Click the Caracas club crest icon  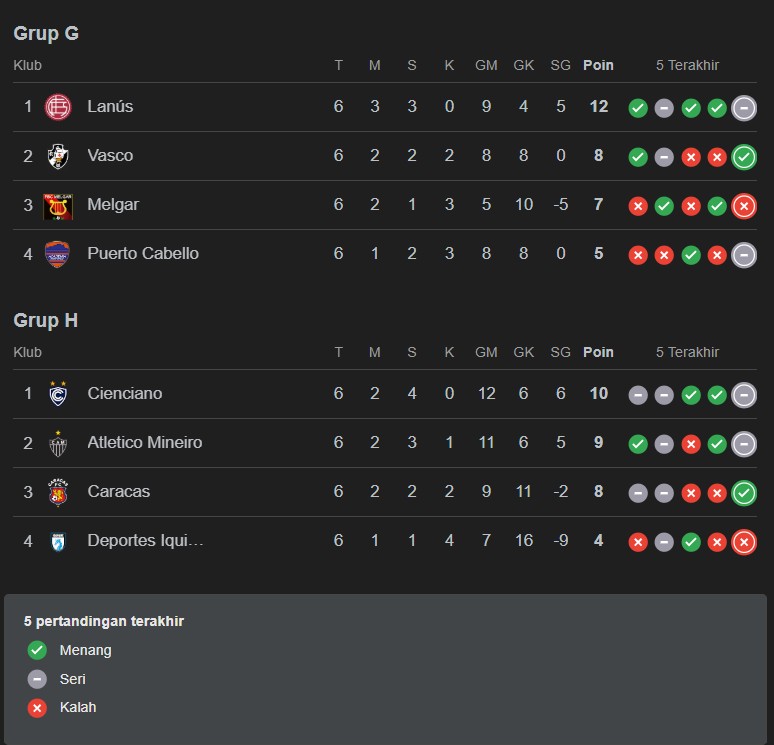point(58,492)
